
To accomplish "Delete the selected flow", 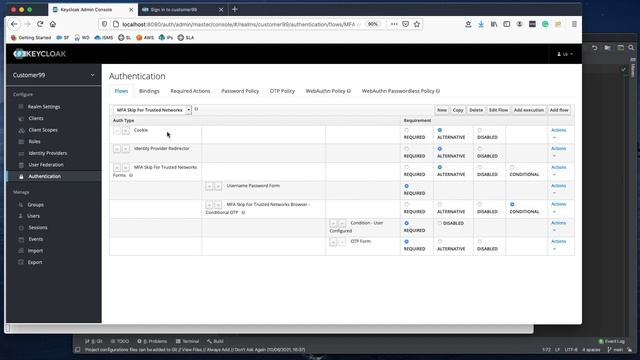I will pyautogui.click(x=476, y=110).
